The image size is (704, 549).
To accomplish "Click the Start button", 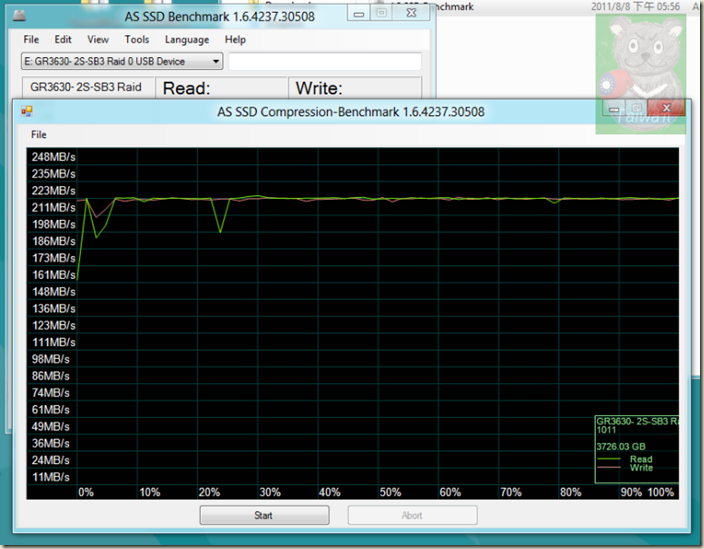I will coord(264,515).
